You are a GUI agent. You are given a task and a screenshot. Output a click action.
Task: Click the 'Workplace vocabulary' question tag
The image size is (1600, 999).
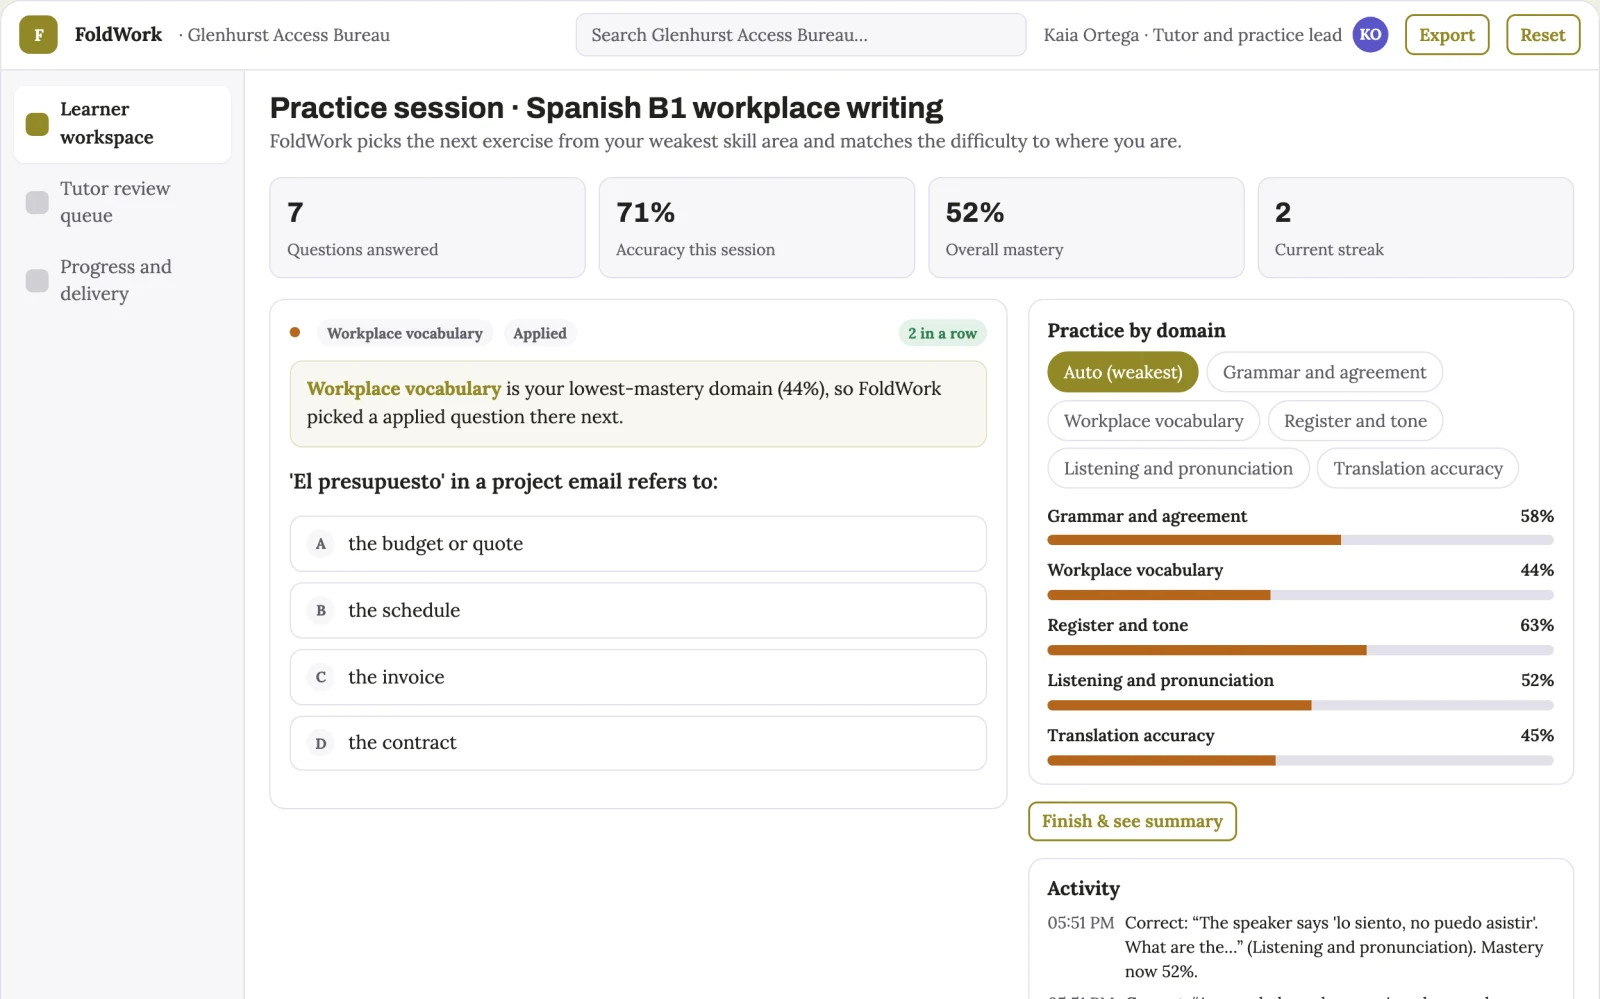(405, 333)
